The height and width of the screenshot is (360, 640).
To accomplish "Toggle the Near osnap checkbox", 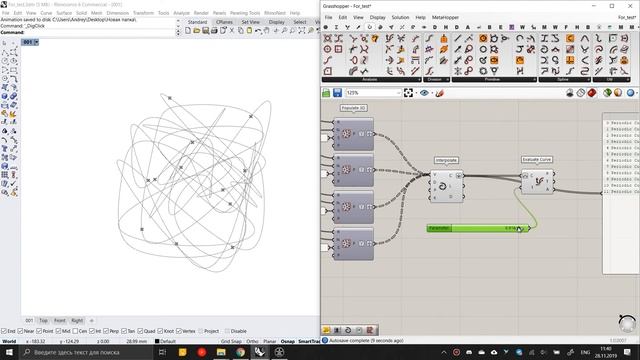I will coord(20,331).
